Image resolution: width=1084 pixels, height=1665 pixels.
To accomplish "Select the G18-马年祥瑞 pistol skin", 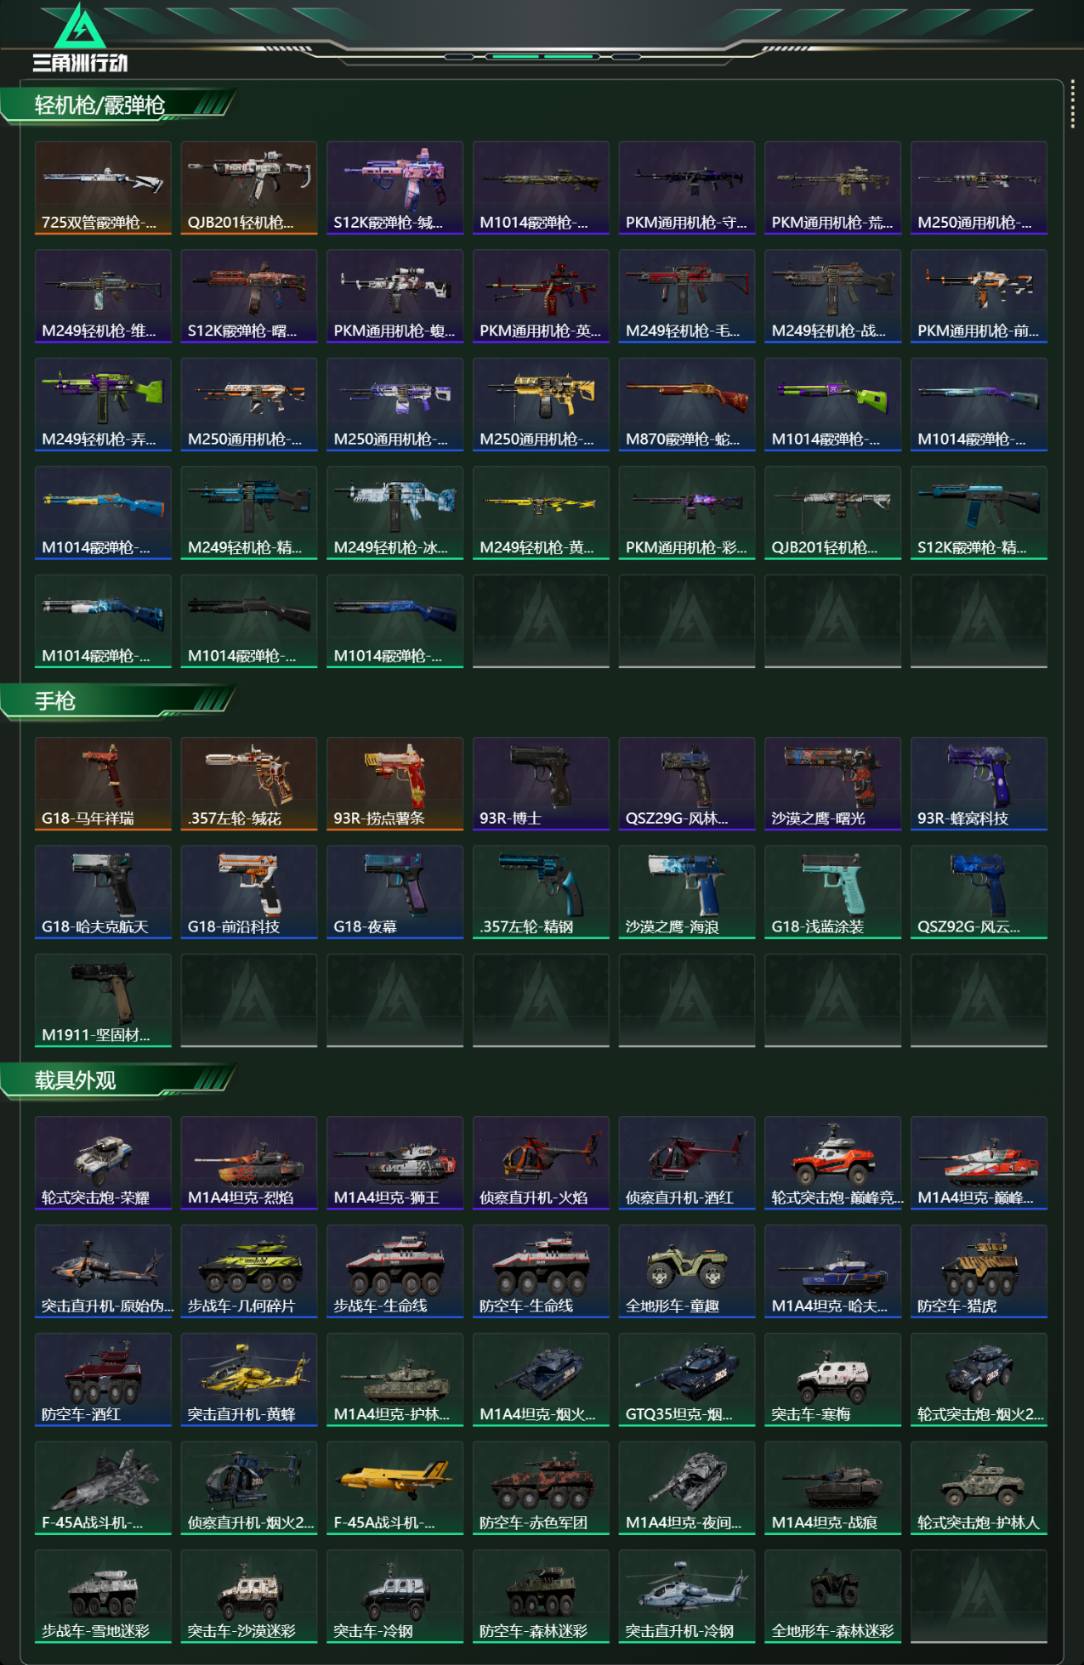I will pos(103,784).
